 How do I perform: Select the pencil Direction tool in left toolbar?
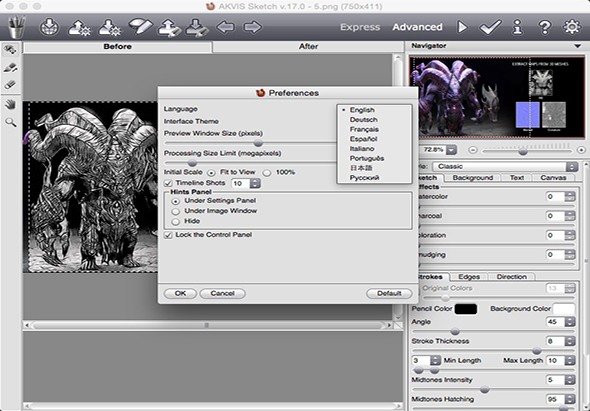(11, 68)
